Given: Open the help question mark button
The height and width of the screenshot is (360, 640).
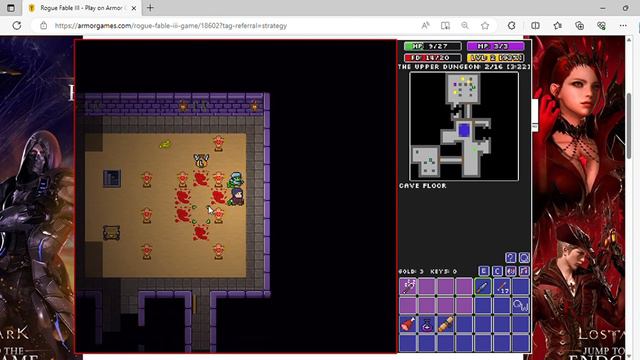Looking at the screenshot, I should click(x=510, y=258).
